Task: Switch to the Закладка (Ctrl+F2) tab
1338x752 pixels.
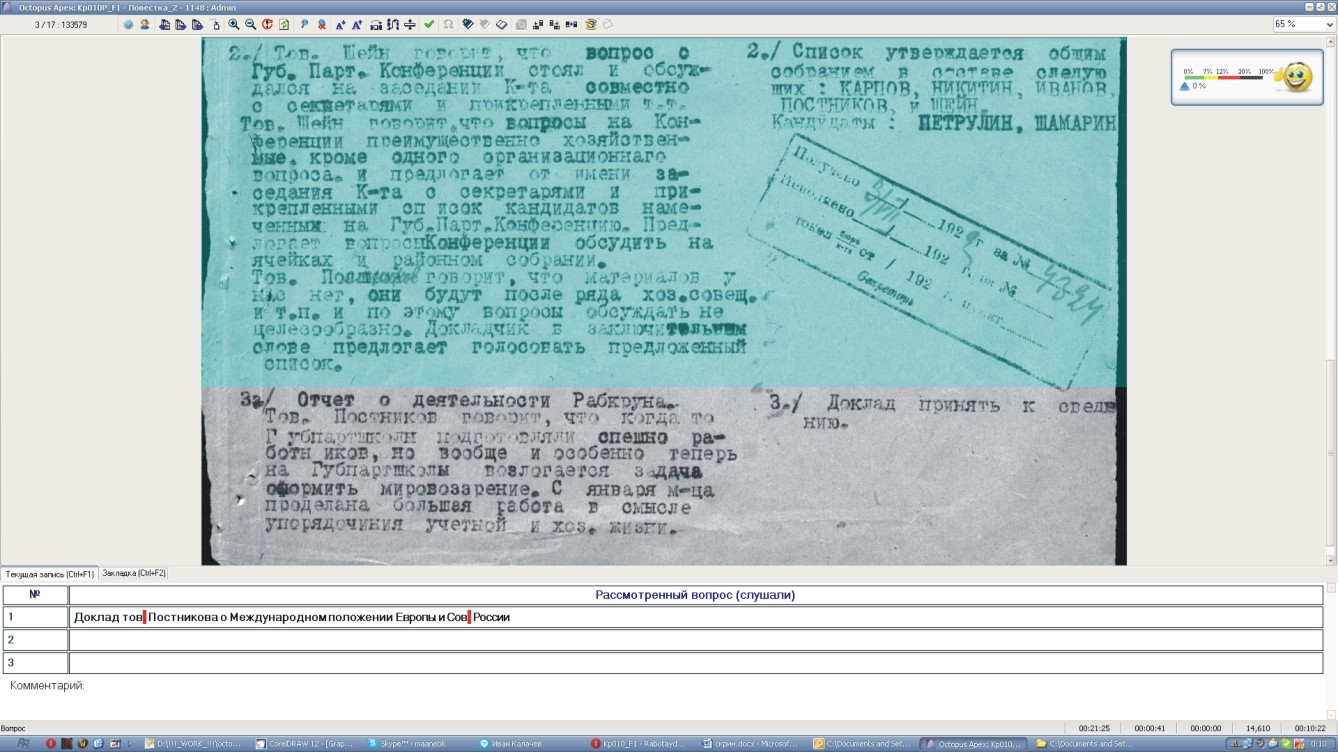Action: 134,574
